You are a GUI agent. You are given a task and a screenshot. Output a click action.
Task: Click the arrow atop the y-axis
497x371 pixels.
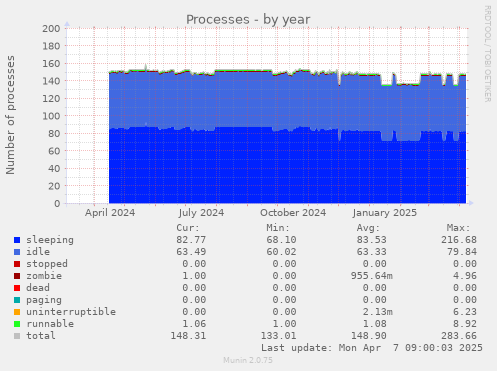coord(67,24)
